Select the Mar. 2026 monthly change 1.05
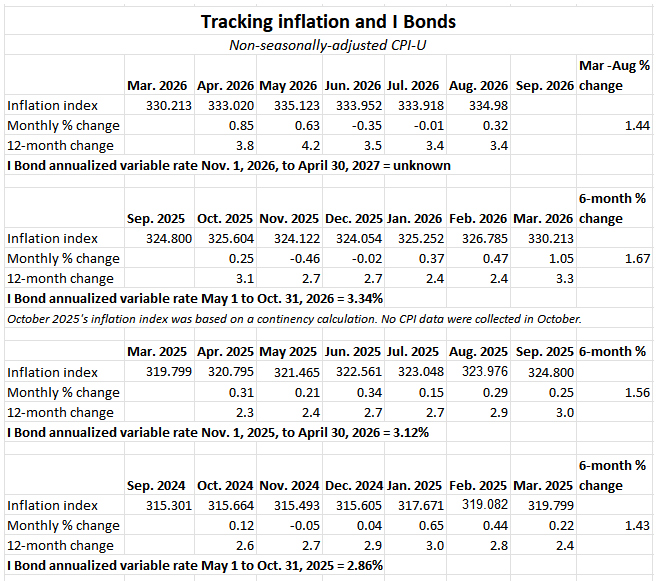The width and height of the screenshot is (662, 581). pyautogui.click(x=561, y=258)
